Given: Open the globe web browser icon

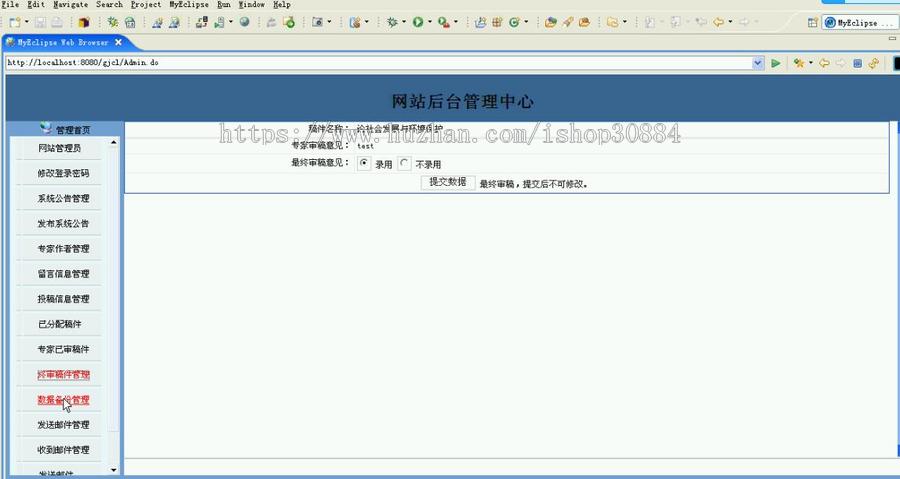Looking at the screenshot, I should (245, 22).
